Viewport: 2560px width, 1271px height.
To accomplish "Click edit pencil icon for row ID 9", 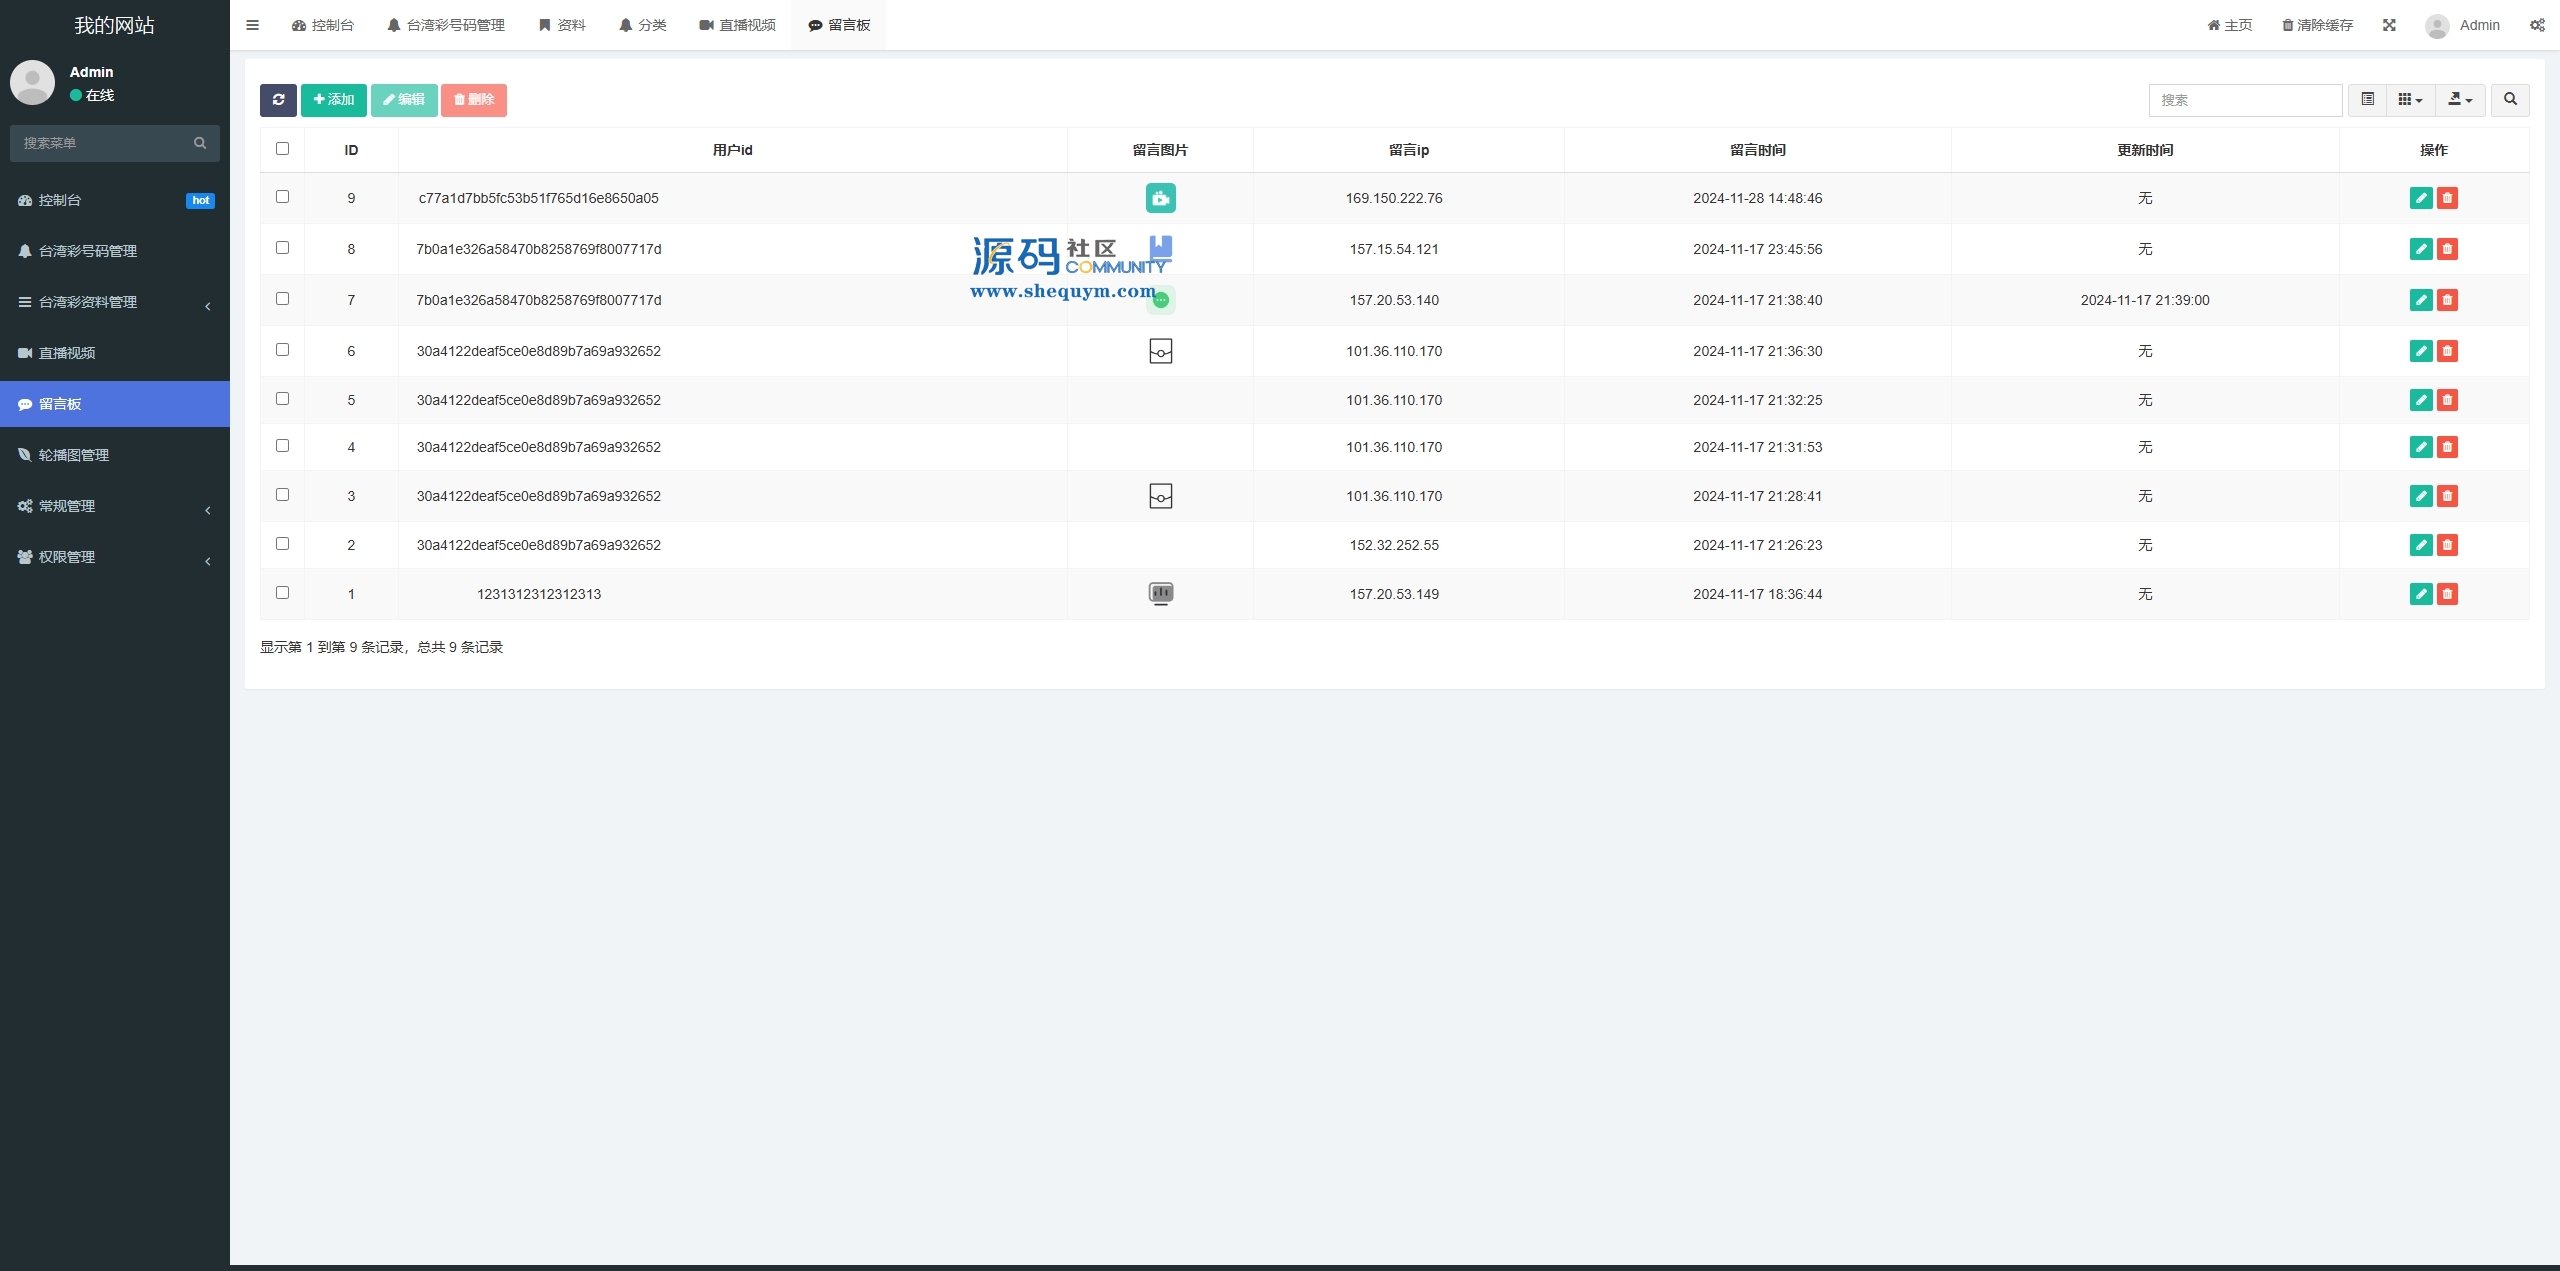I will (2420, 198).
